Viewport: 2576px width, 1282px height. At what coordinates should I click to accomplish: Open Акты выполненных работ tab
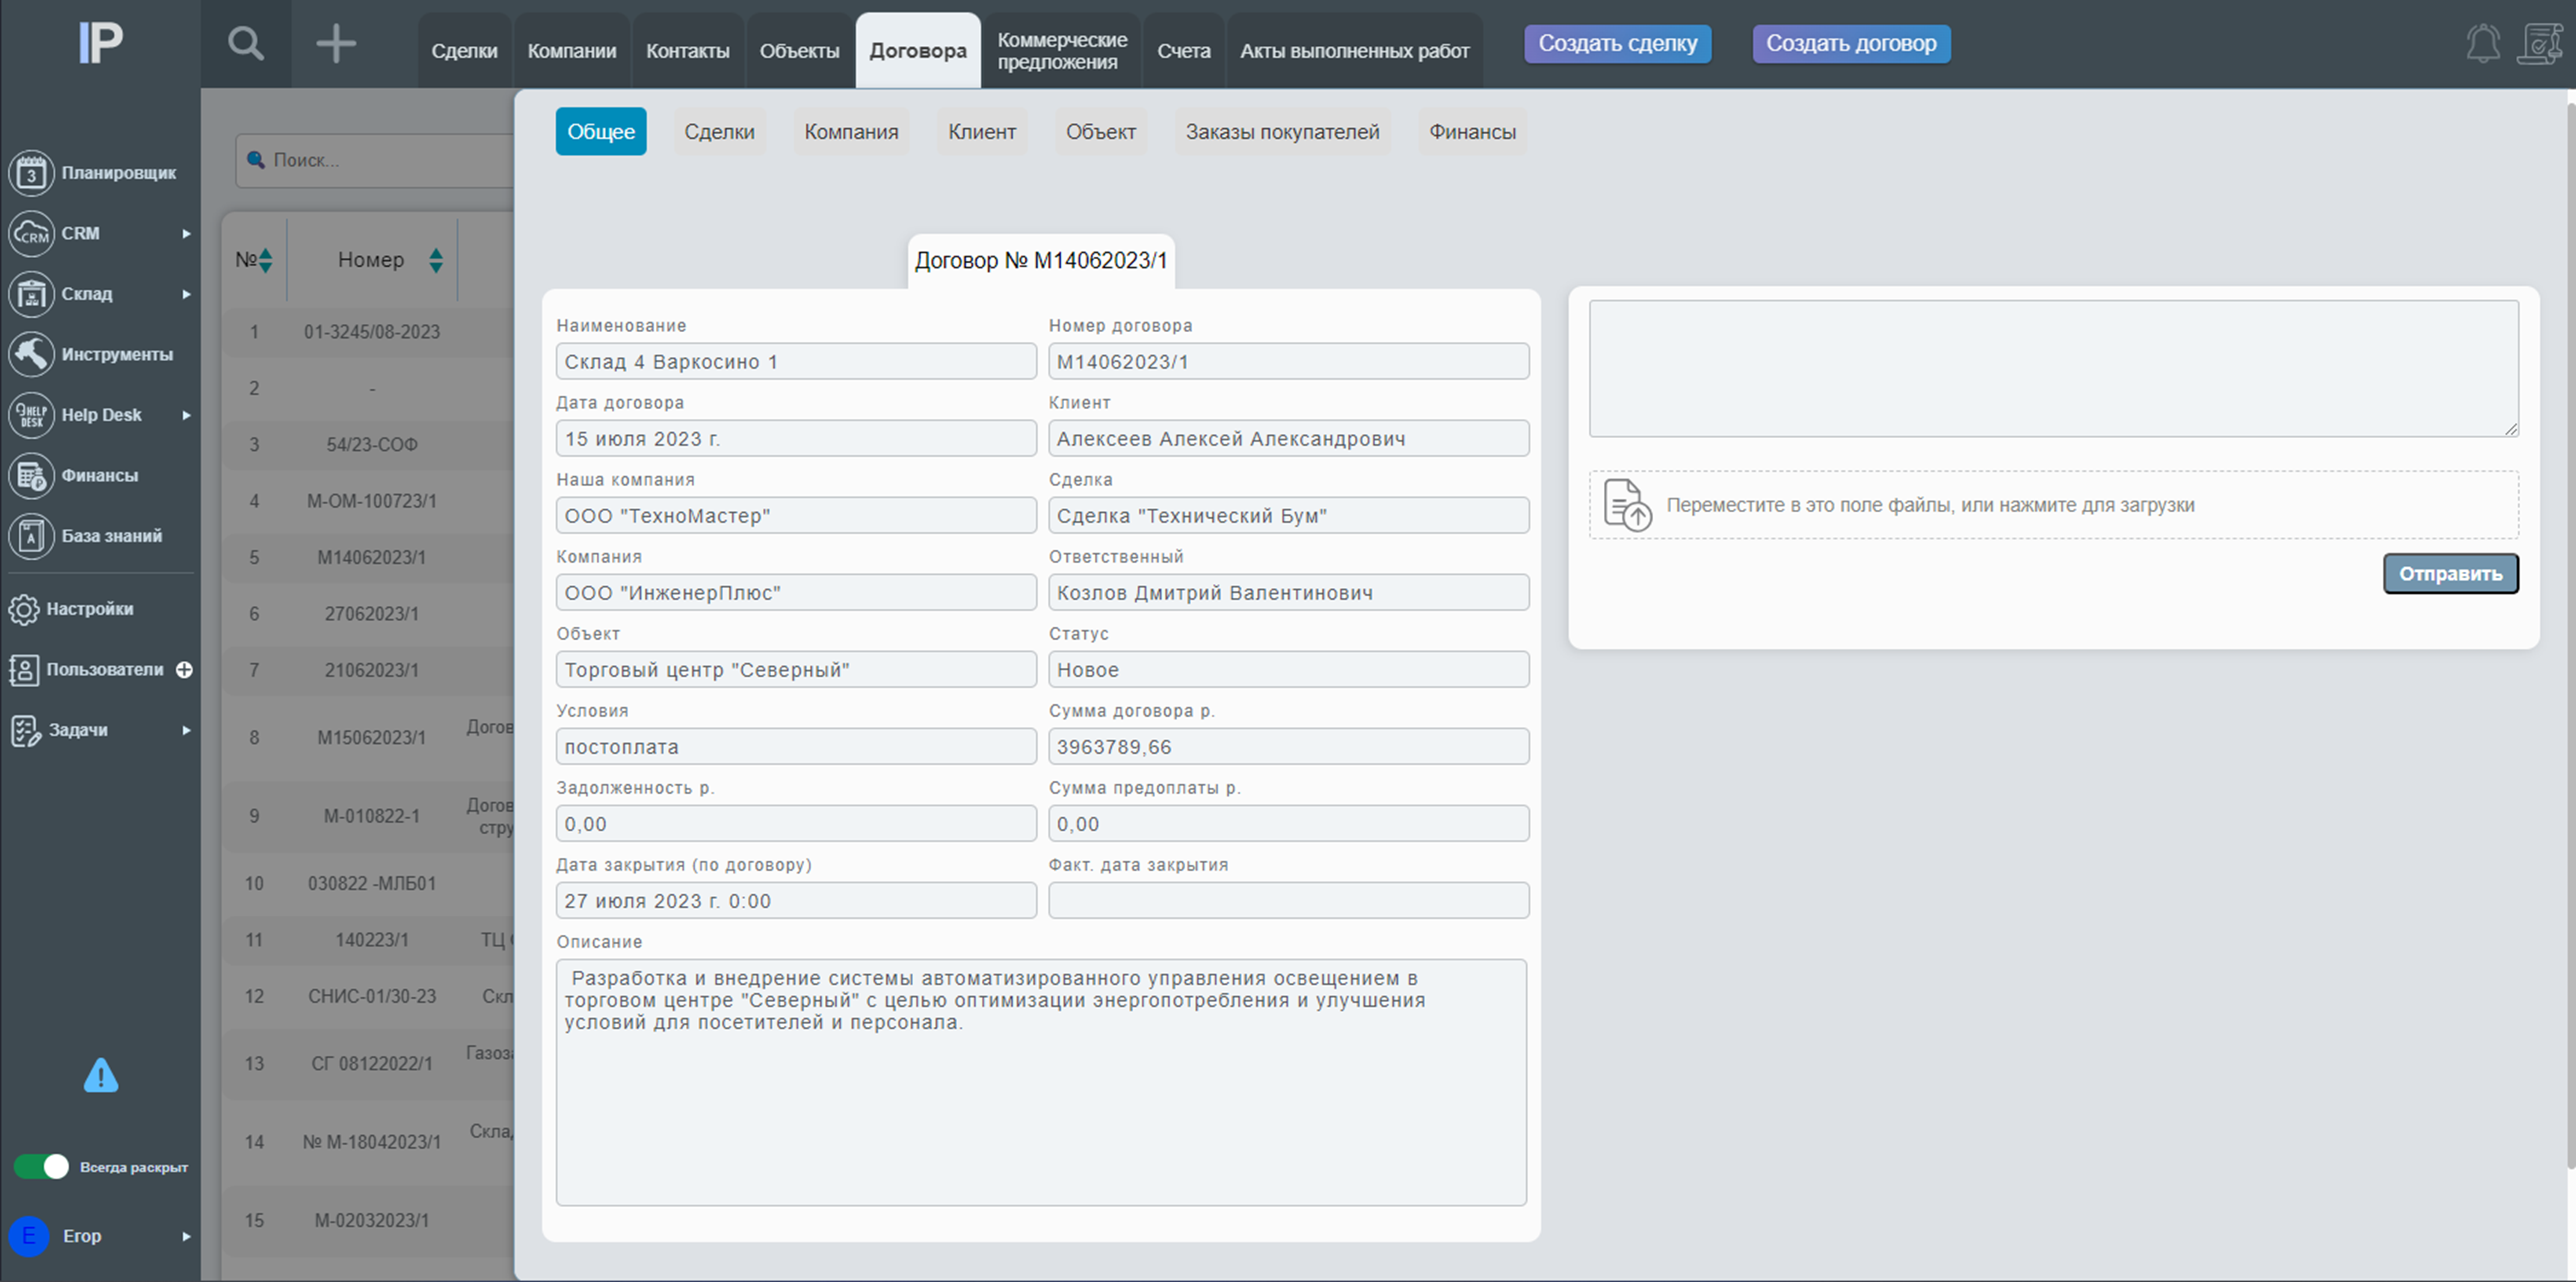[1355, 50]
